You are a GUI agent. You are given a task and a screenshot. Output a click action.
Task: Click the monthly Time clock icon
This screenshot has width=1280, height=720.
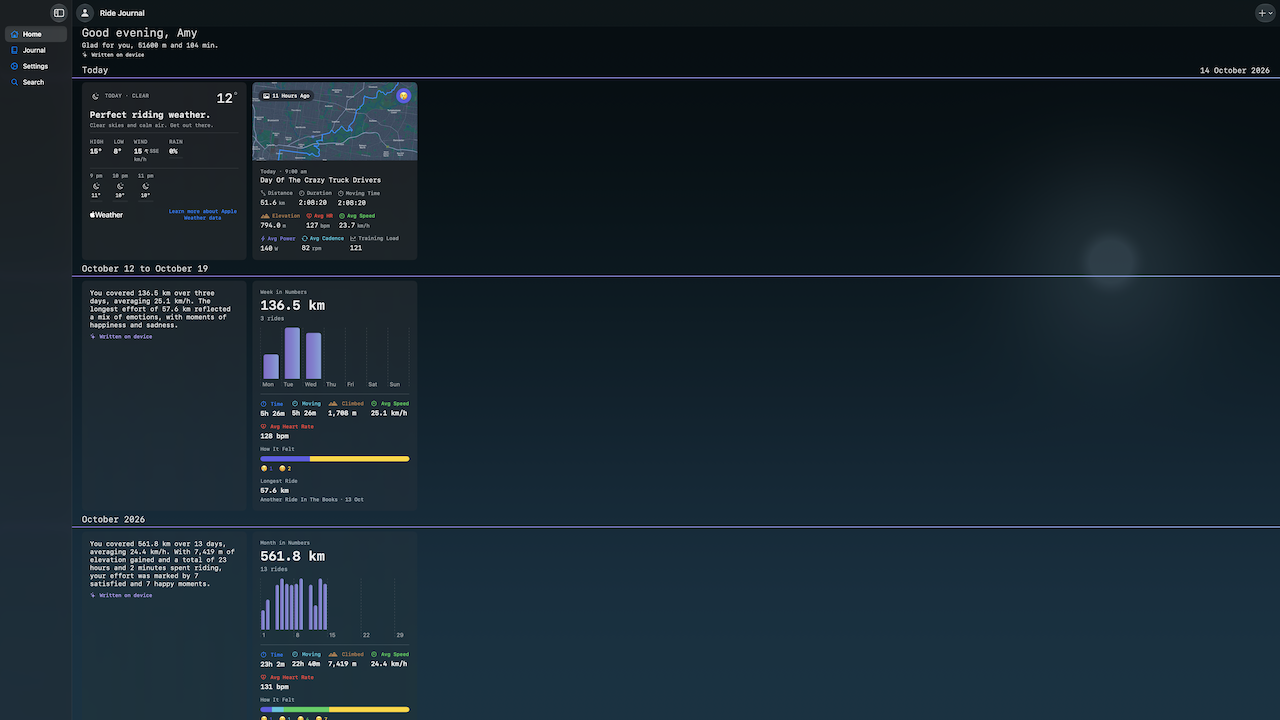pos(264,655)
